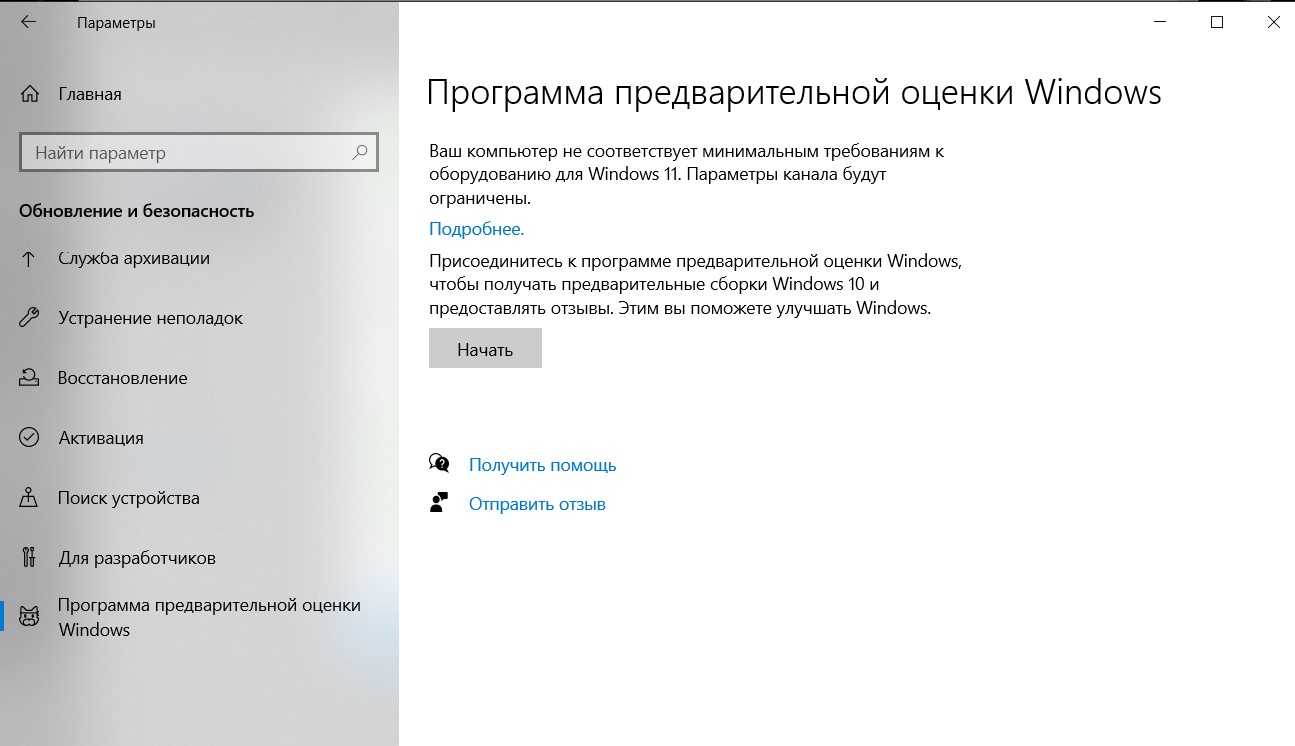Image resolution: width=1295 pixels, height=746 pixels.
Task: Open the Главная home page
Action: (89, 94)
